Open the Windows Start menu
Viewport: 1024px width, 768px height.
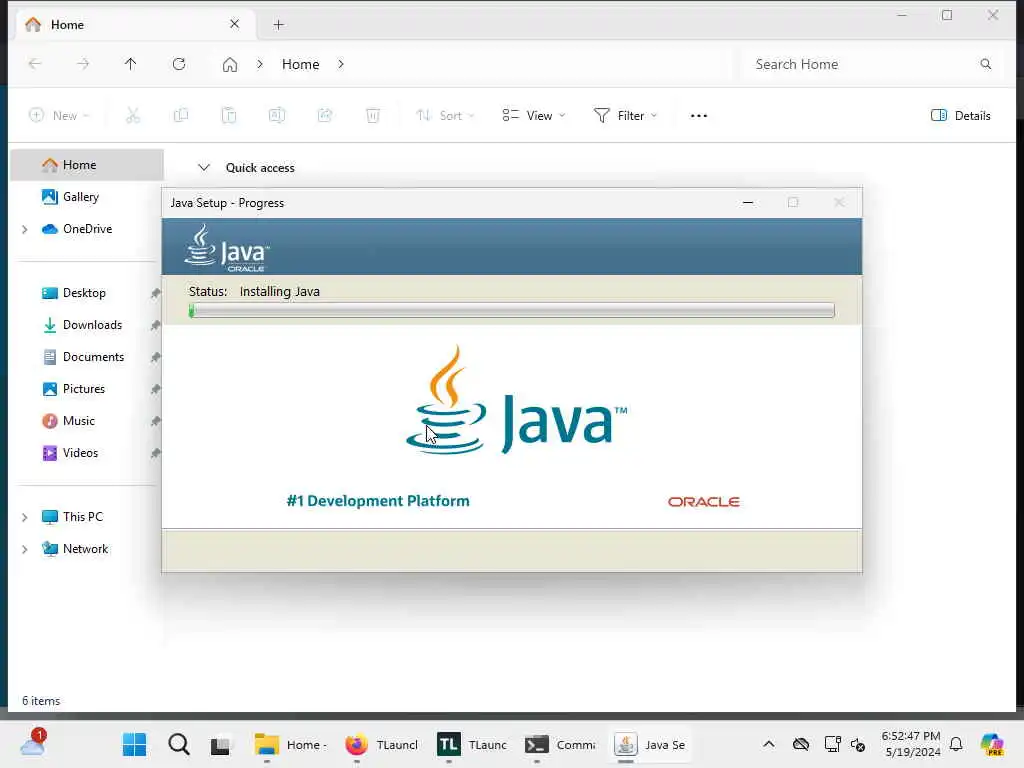click(135, 744)
